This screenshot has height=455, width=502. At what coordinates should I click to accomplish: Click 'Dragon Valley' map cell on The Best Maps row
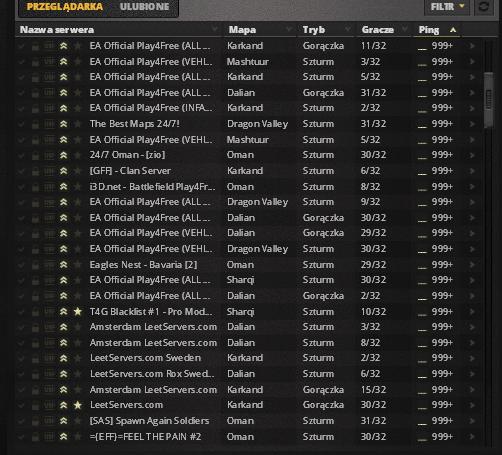[257, 124]
